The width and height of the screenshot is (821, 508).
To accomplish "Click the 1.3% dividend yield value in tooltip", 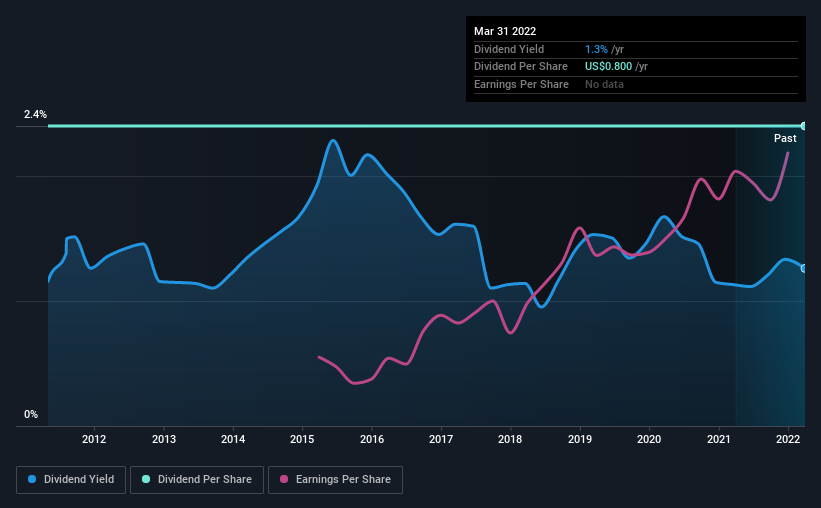I will pos(596,49).
